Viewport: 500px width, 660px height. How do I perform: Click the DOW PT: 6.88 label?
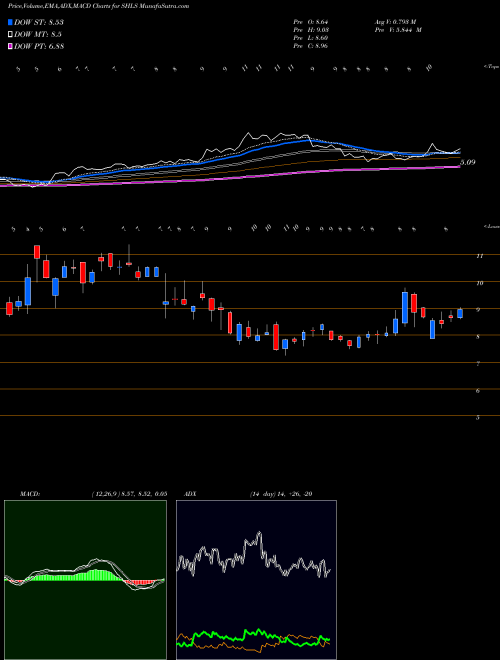click(x=39, y=46)
